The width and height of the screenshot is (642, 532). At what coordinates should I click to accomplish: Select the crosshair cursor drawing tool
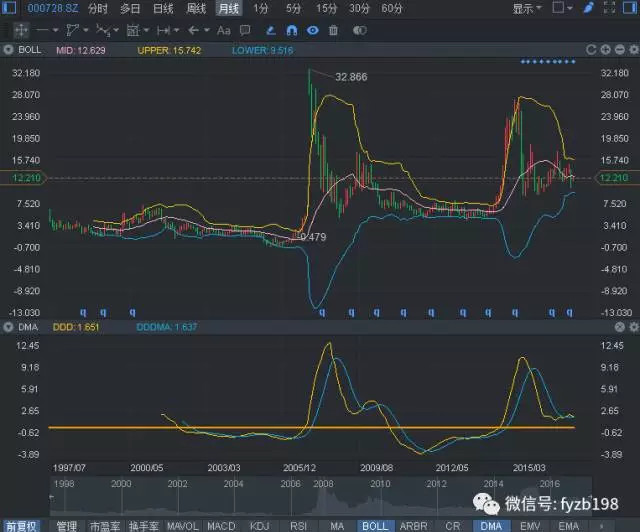tap(20, 29)
